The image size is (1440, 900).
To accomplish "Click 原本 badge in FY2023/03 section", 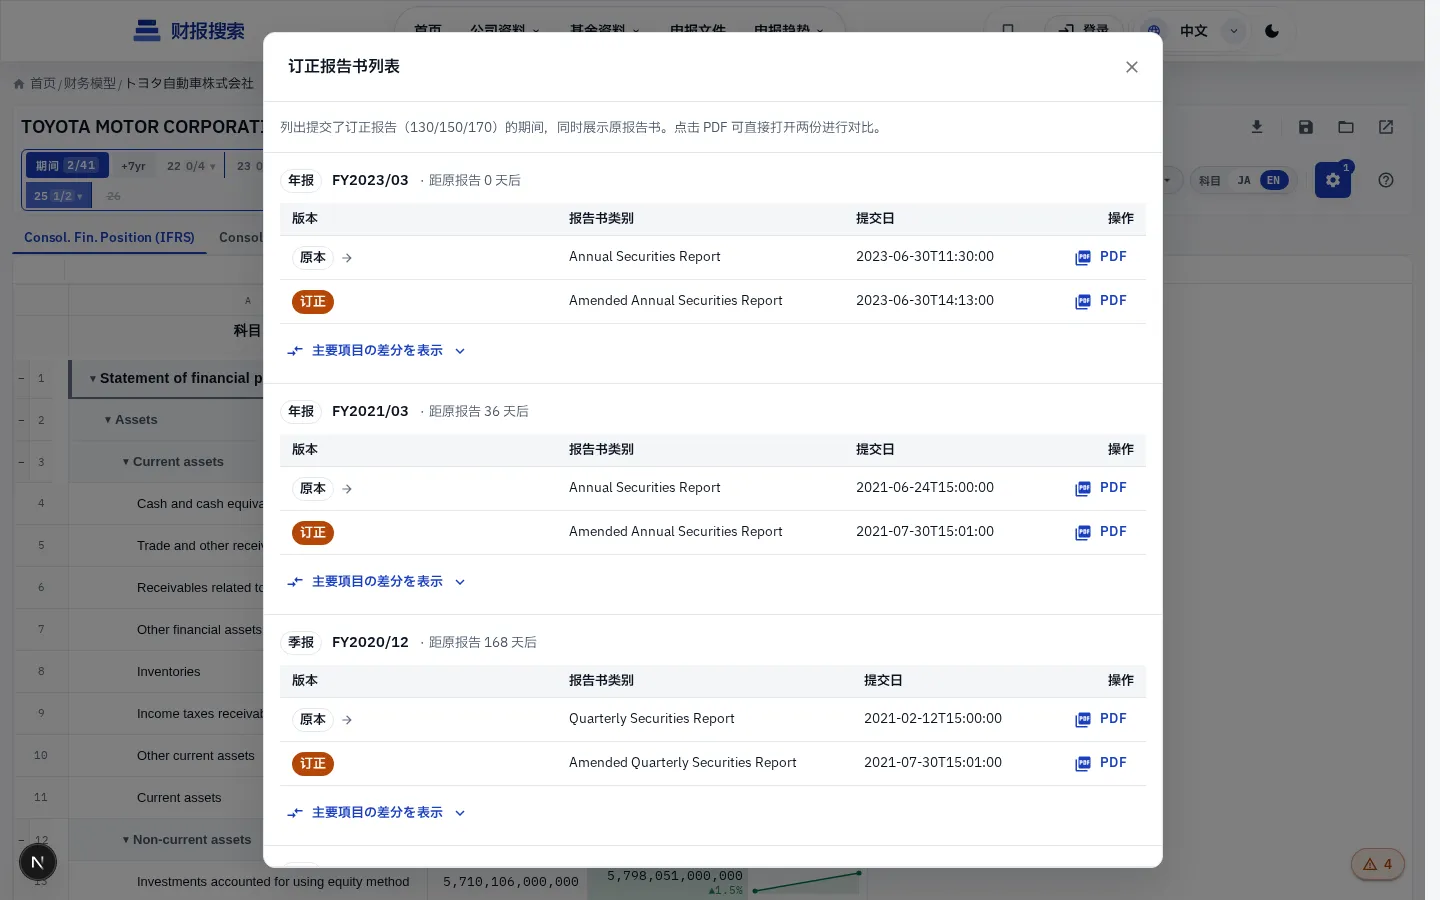I will 313,258.
